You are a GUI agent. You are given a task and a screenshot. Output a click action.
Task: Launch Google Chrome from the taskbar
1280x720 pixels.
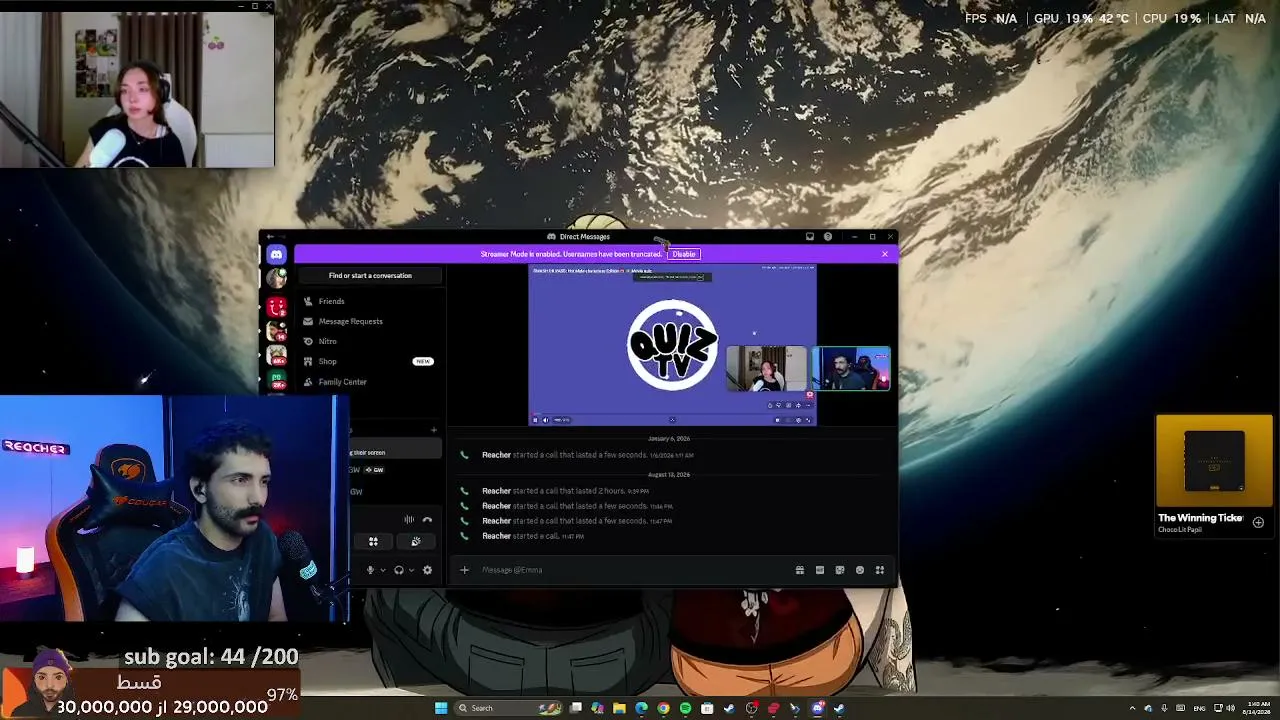point(663,708)
